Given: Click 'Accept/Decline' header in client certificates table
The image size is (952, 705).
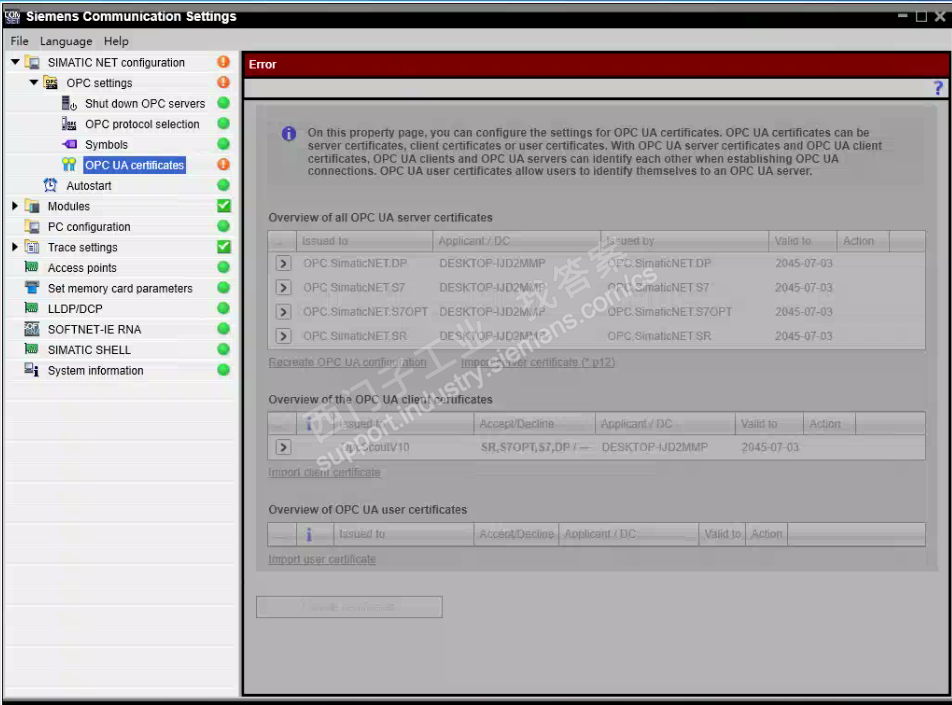Looking at the screenshot, I should tap(534, 424).
